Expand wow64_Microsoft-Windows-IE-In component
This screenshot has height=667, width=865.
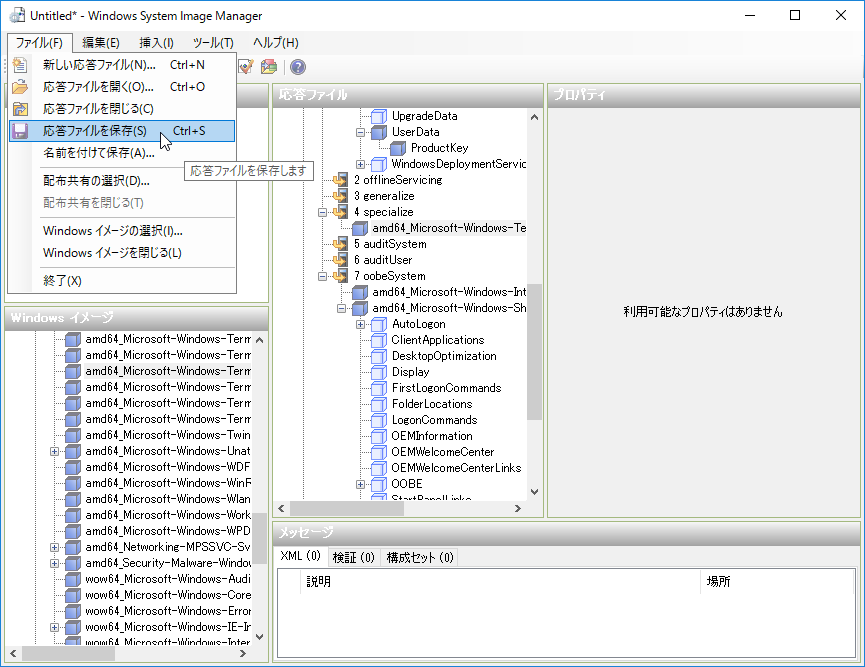[54, 627]
